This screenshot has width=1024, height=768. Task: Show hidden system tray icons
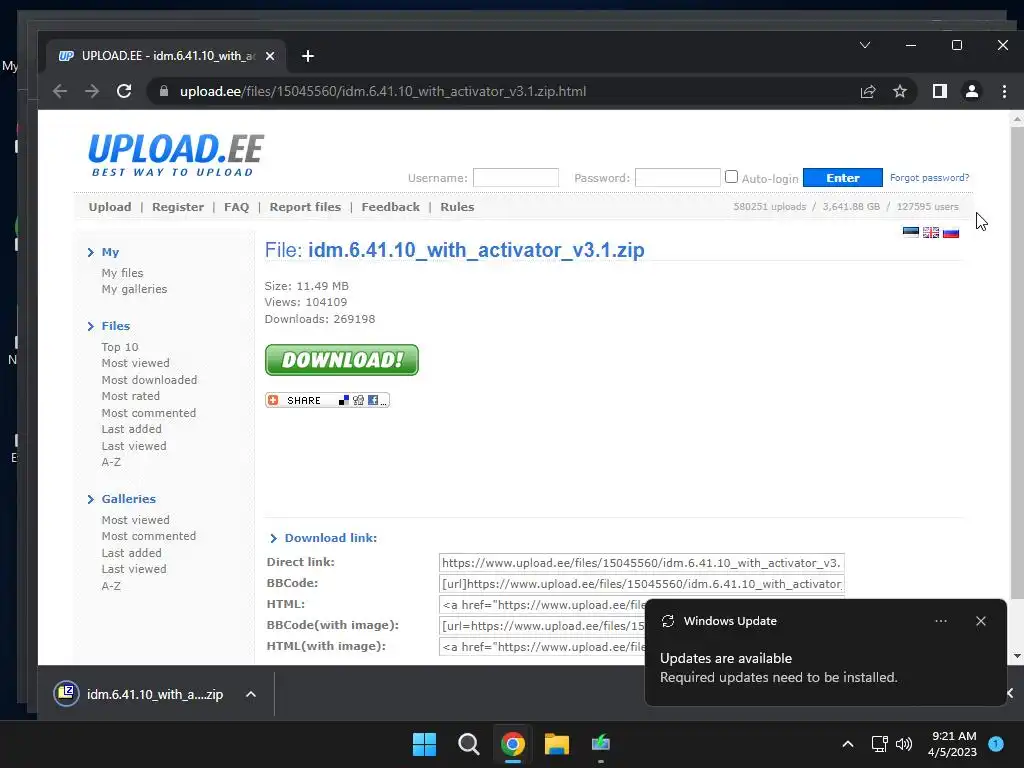(848, 744)
